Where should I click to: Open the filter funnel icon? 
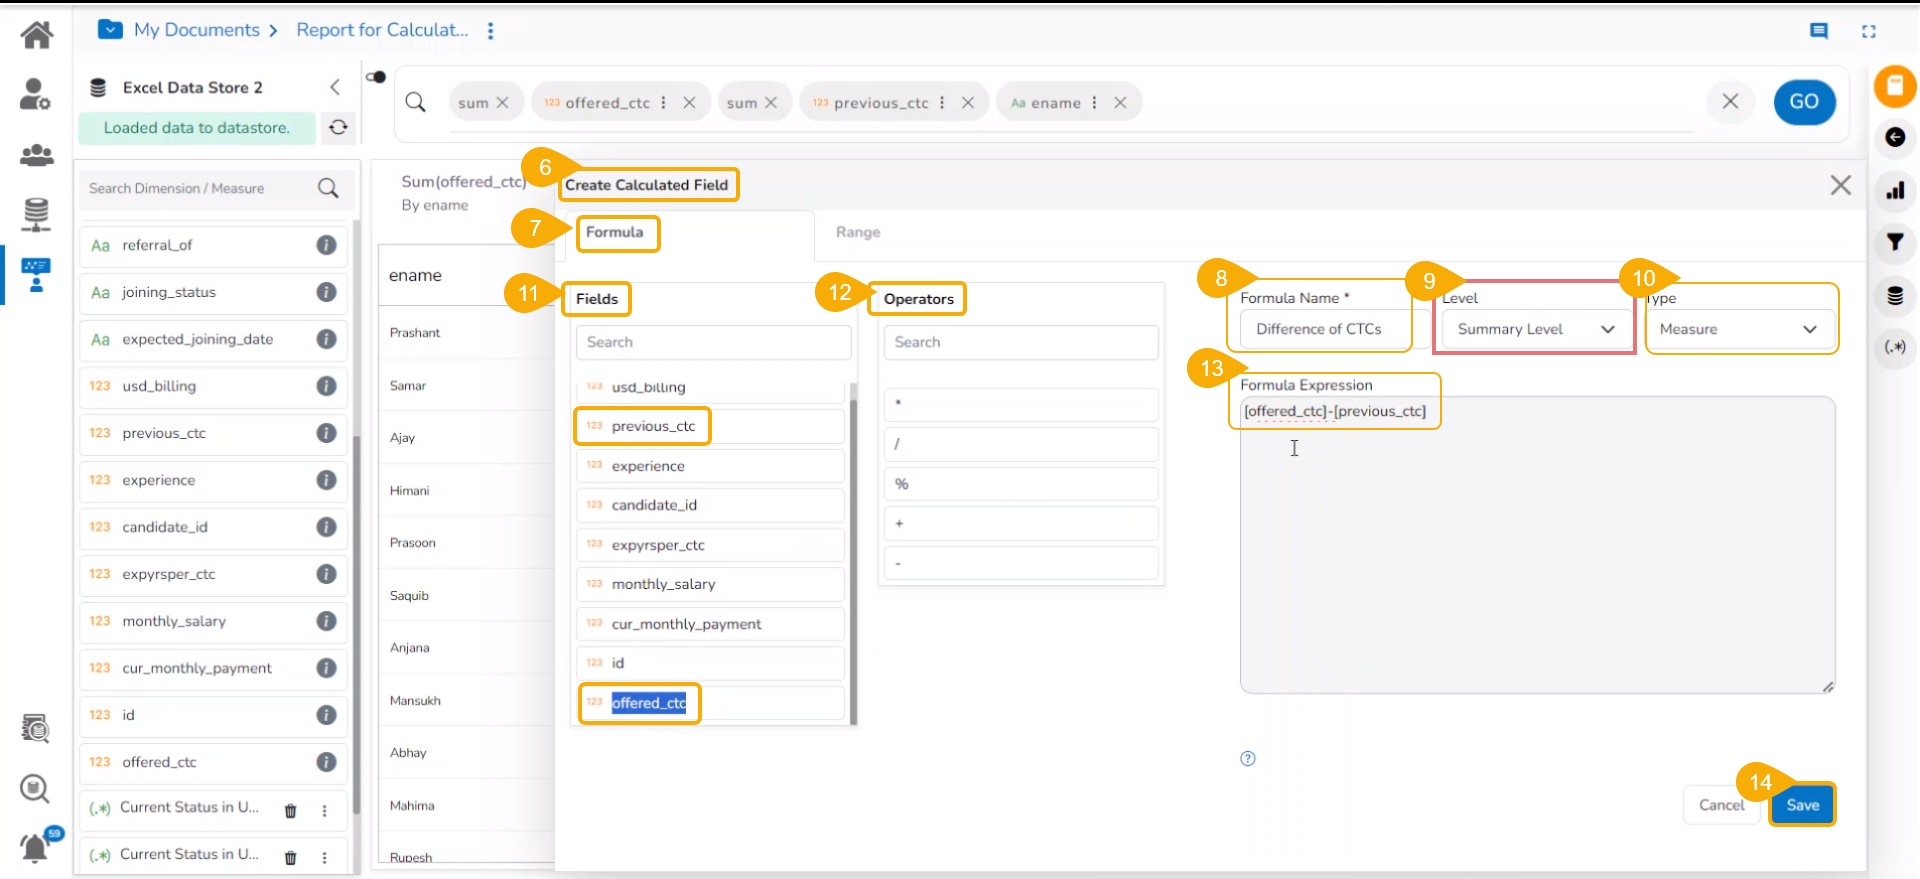click(x=1894, y=242)
